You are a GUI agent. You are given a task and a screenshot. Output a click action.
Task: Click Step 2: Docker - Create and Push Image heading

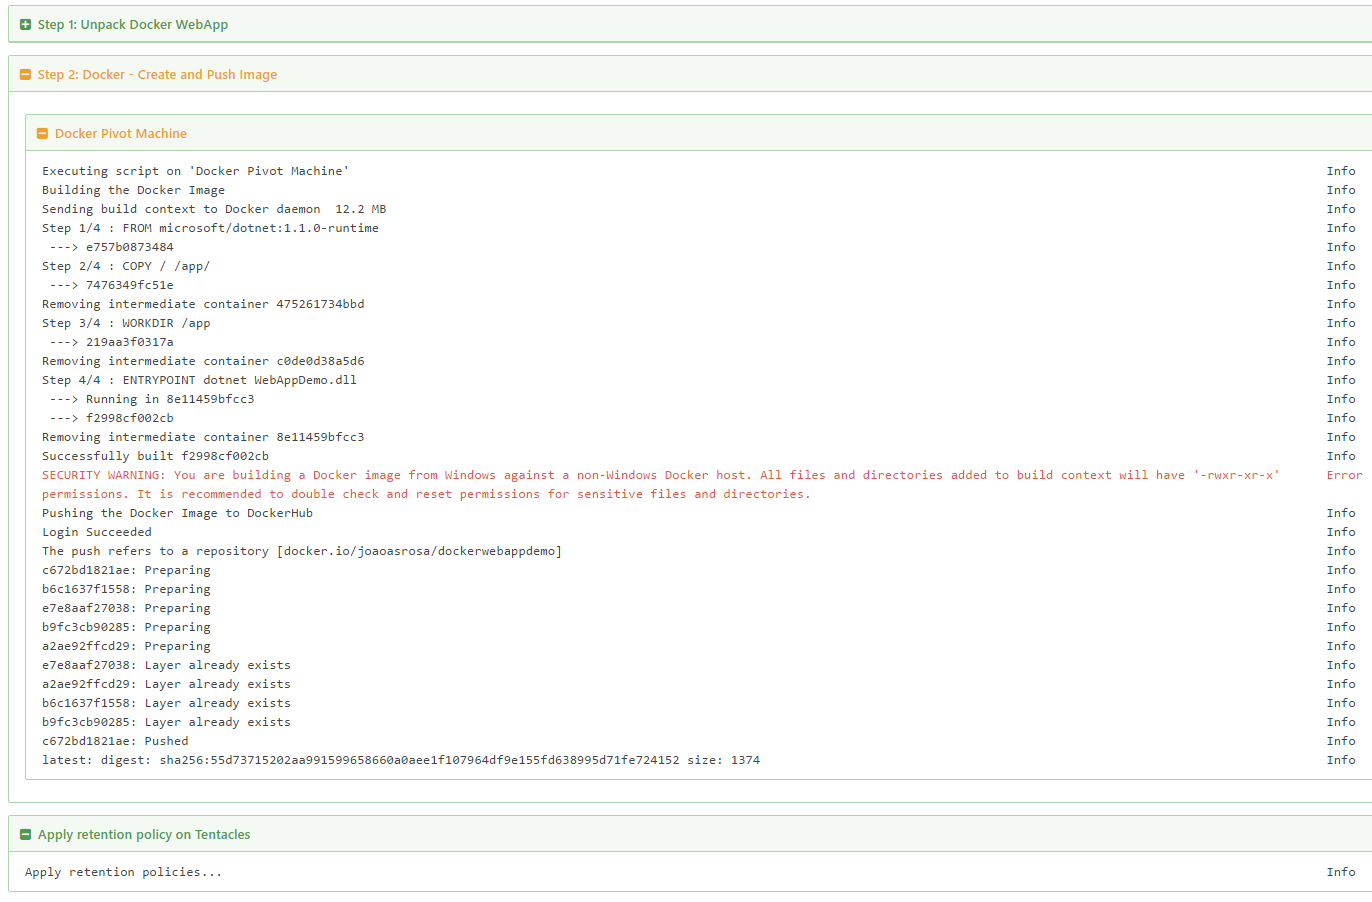tap(157, 75)
